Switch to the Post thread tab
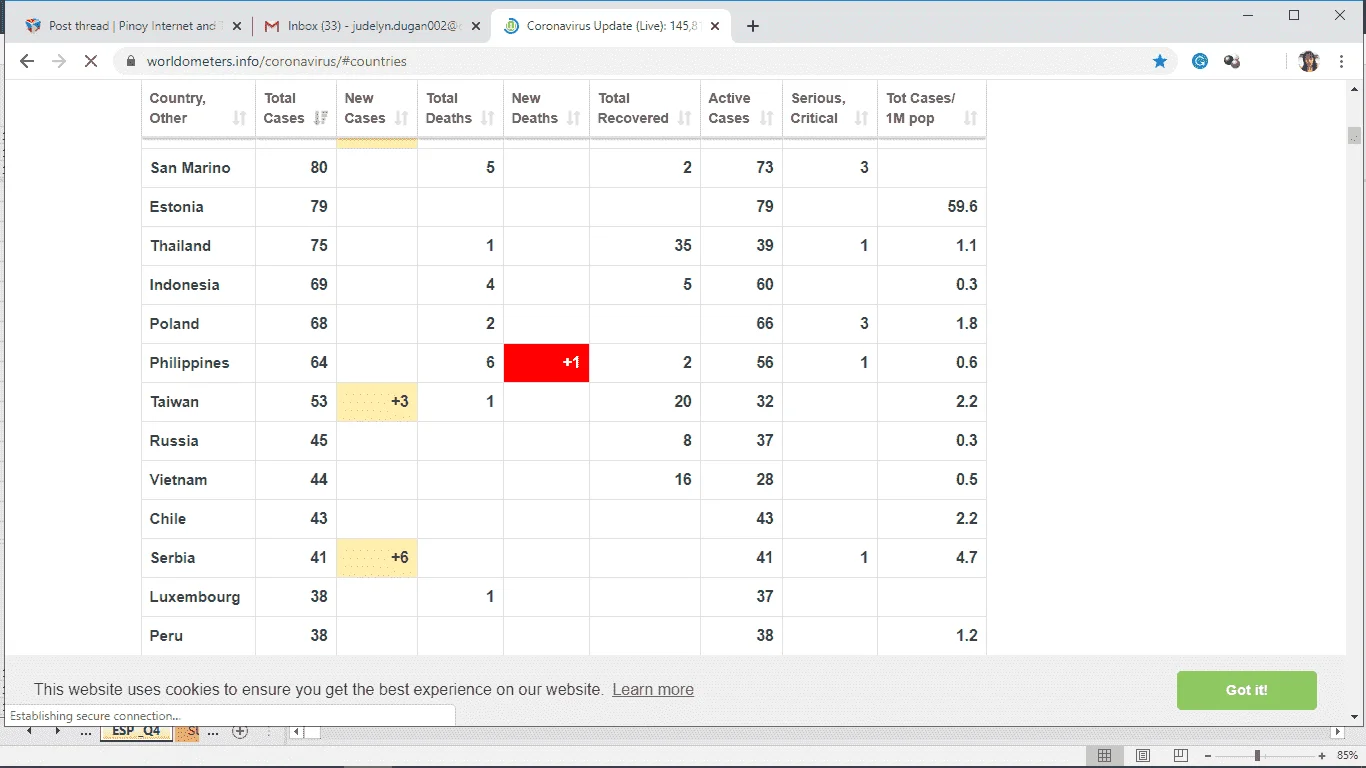Screen dimensions: 1366x768 pyautogui.click(x=130, y=26)
